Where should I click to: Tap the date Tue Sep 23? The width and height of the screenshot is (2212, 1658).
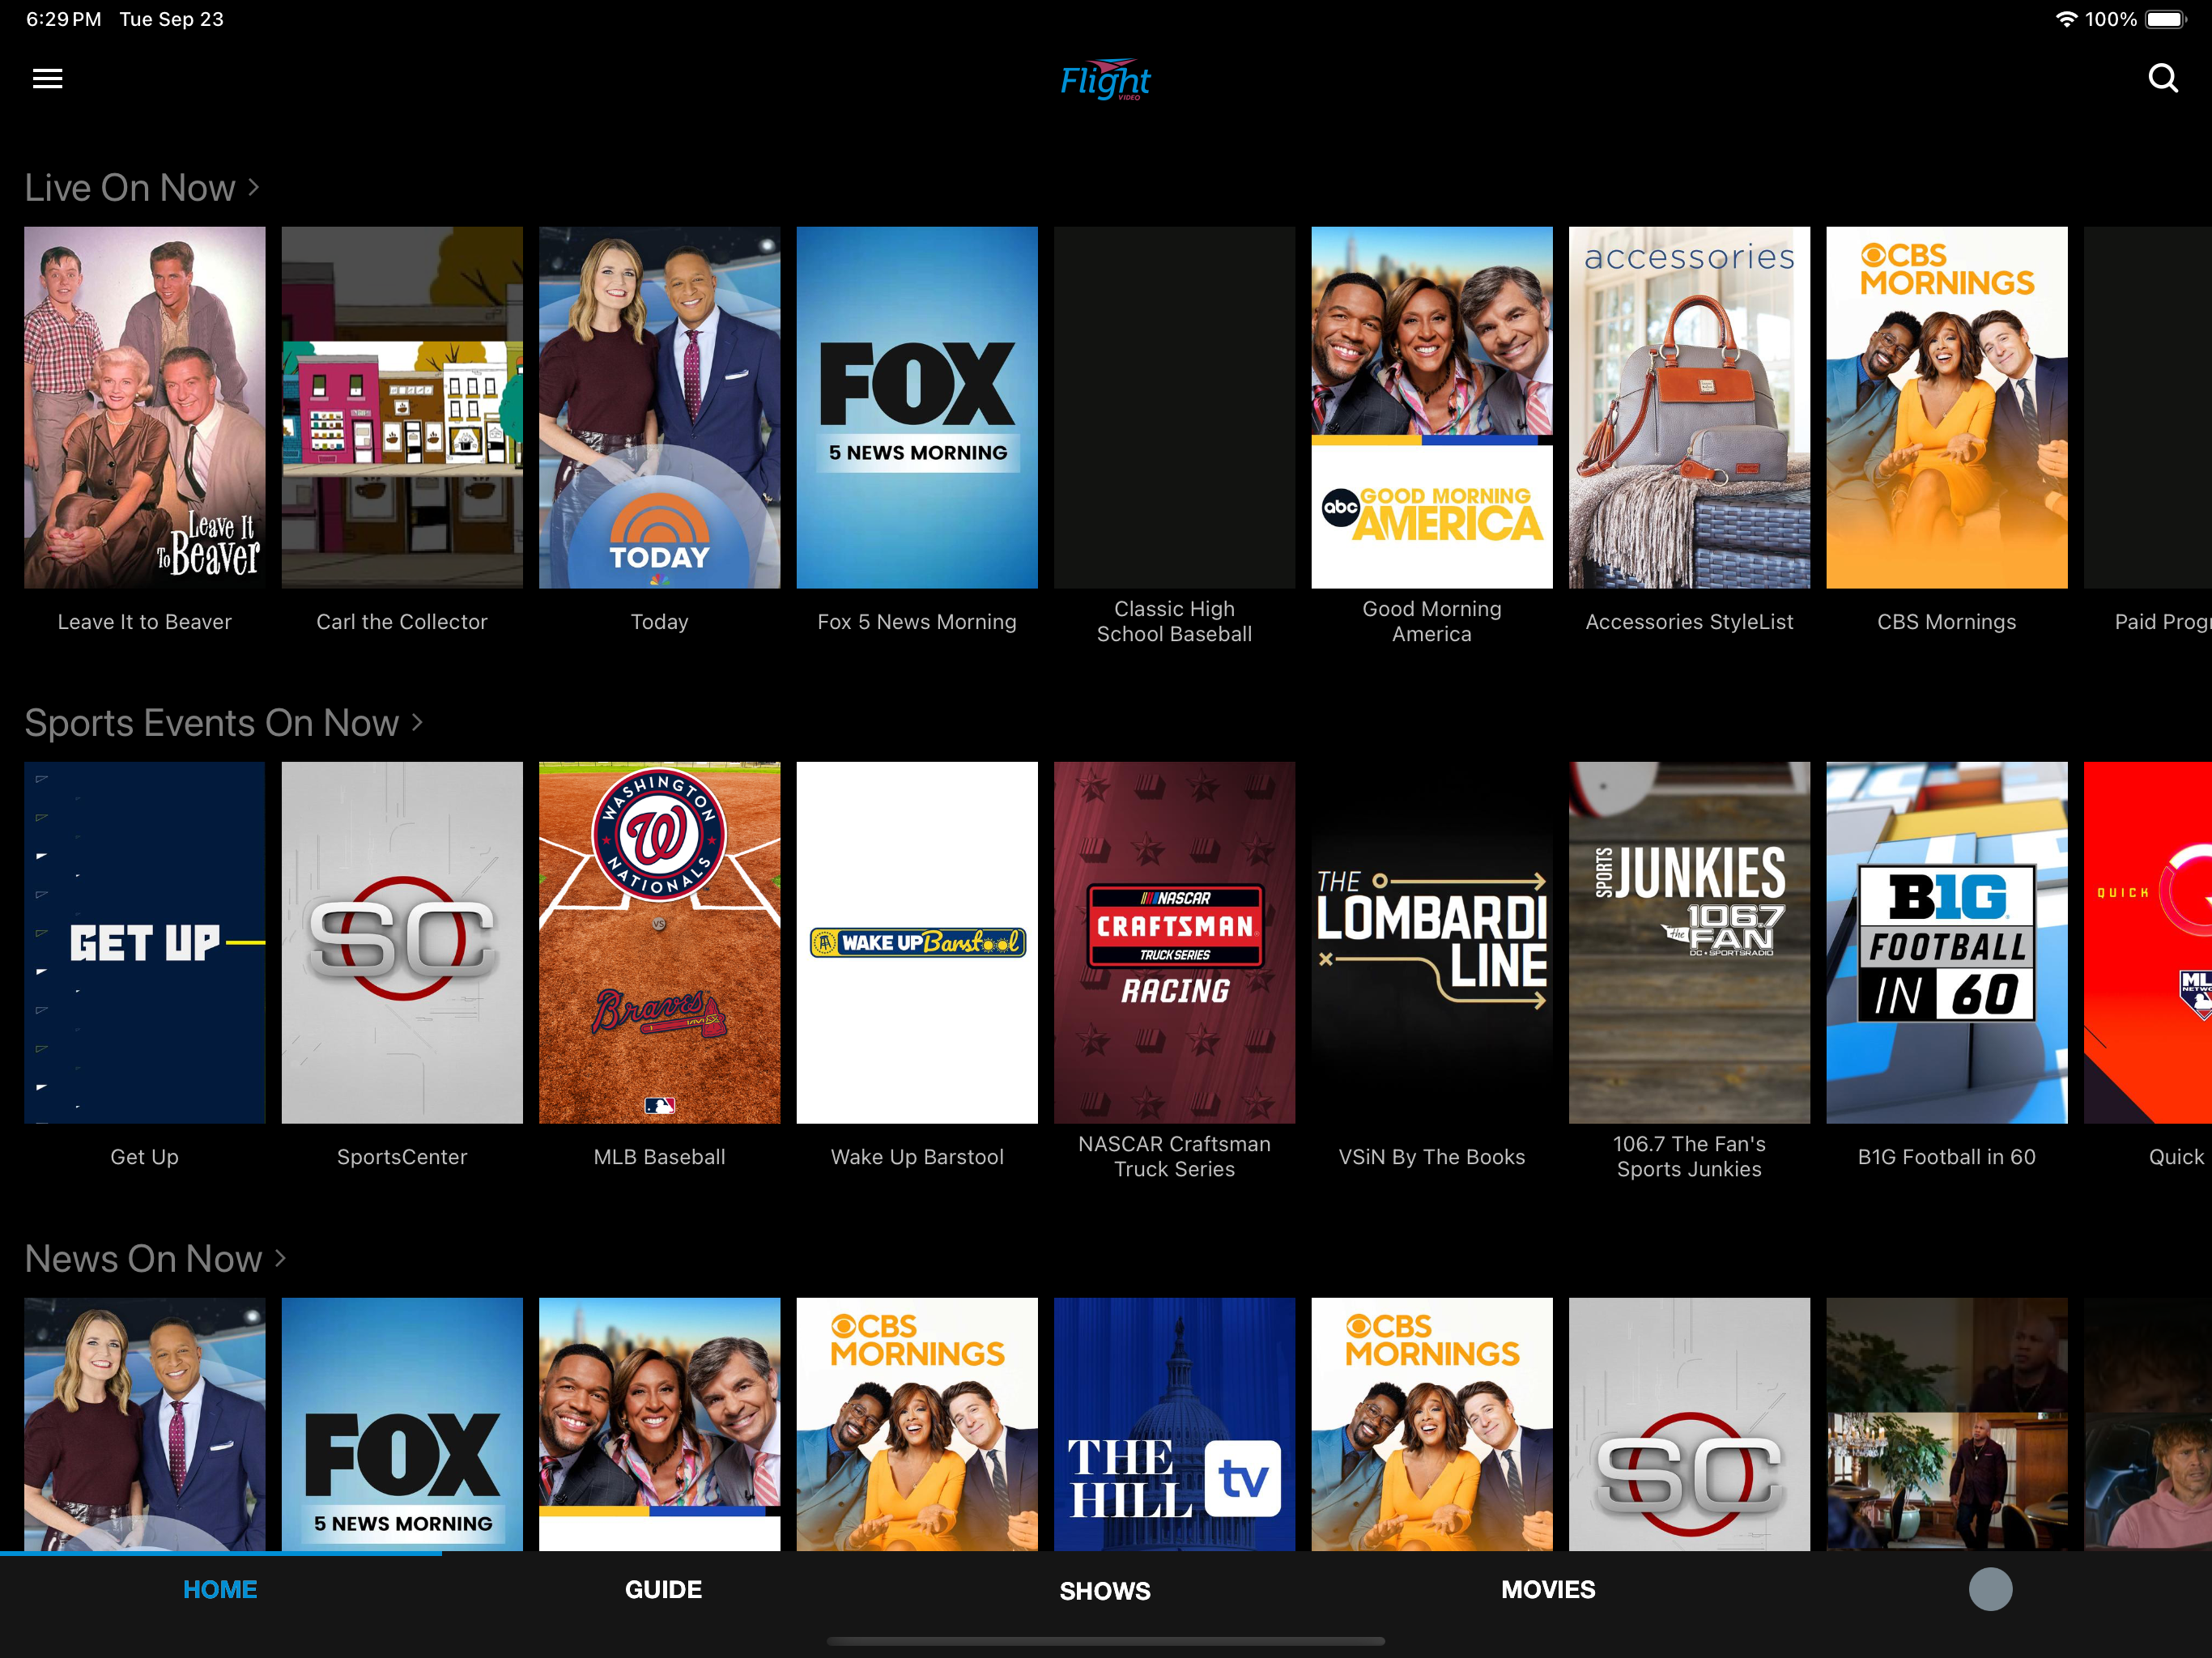[x=172, y=19]
